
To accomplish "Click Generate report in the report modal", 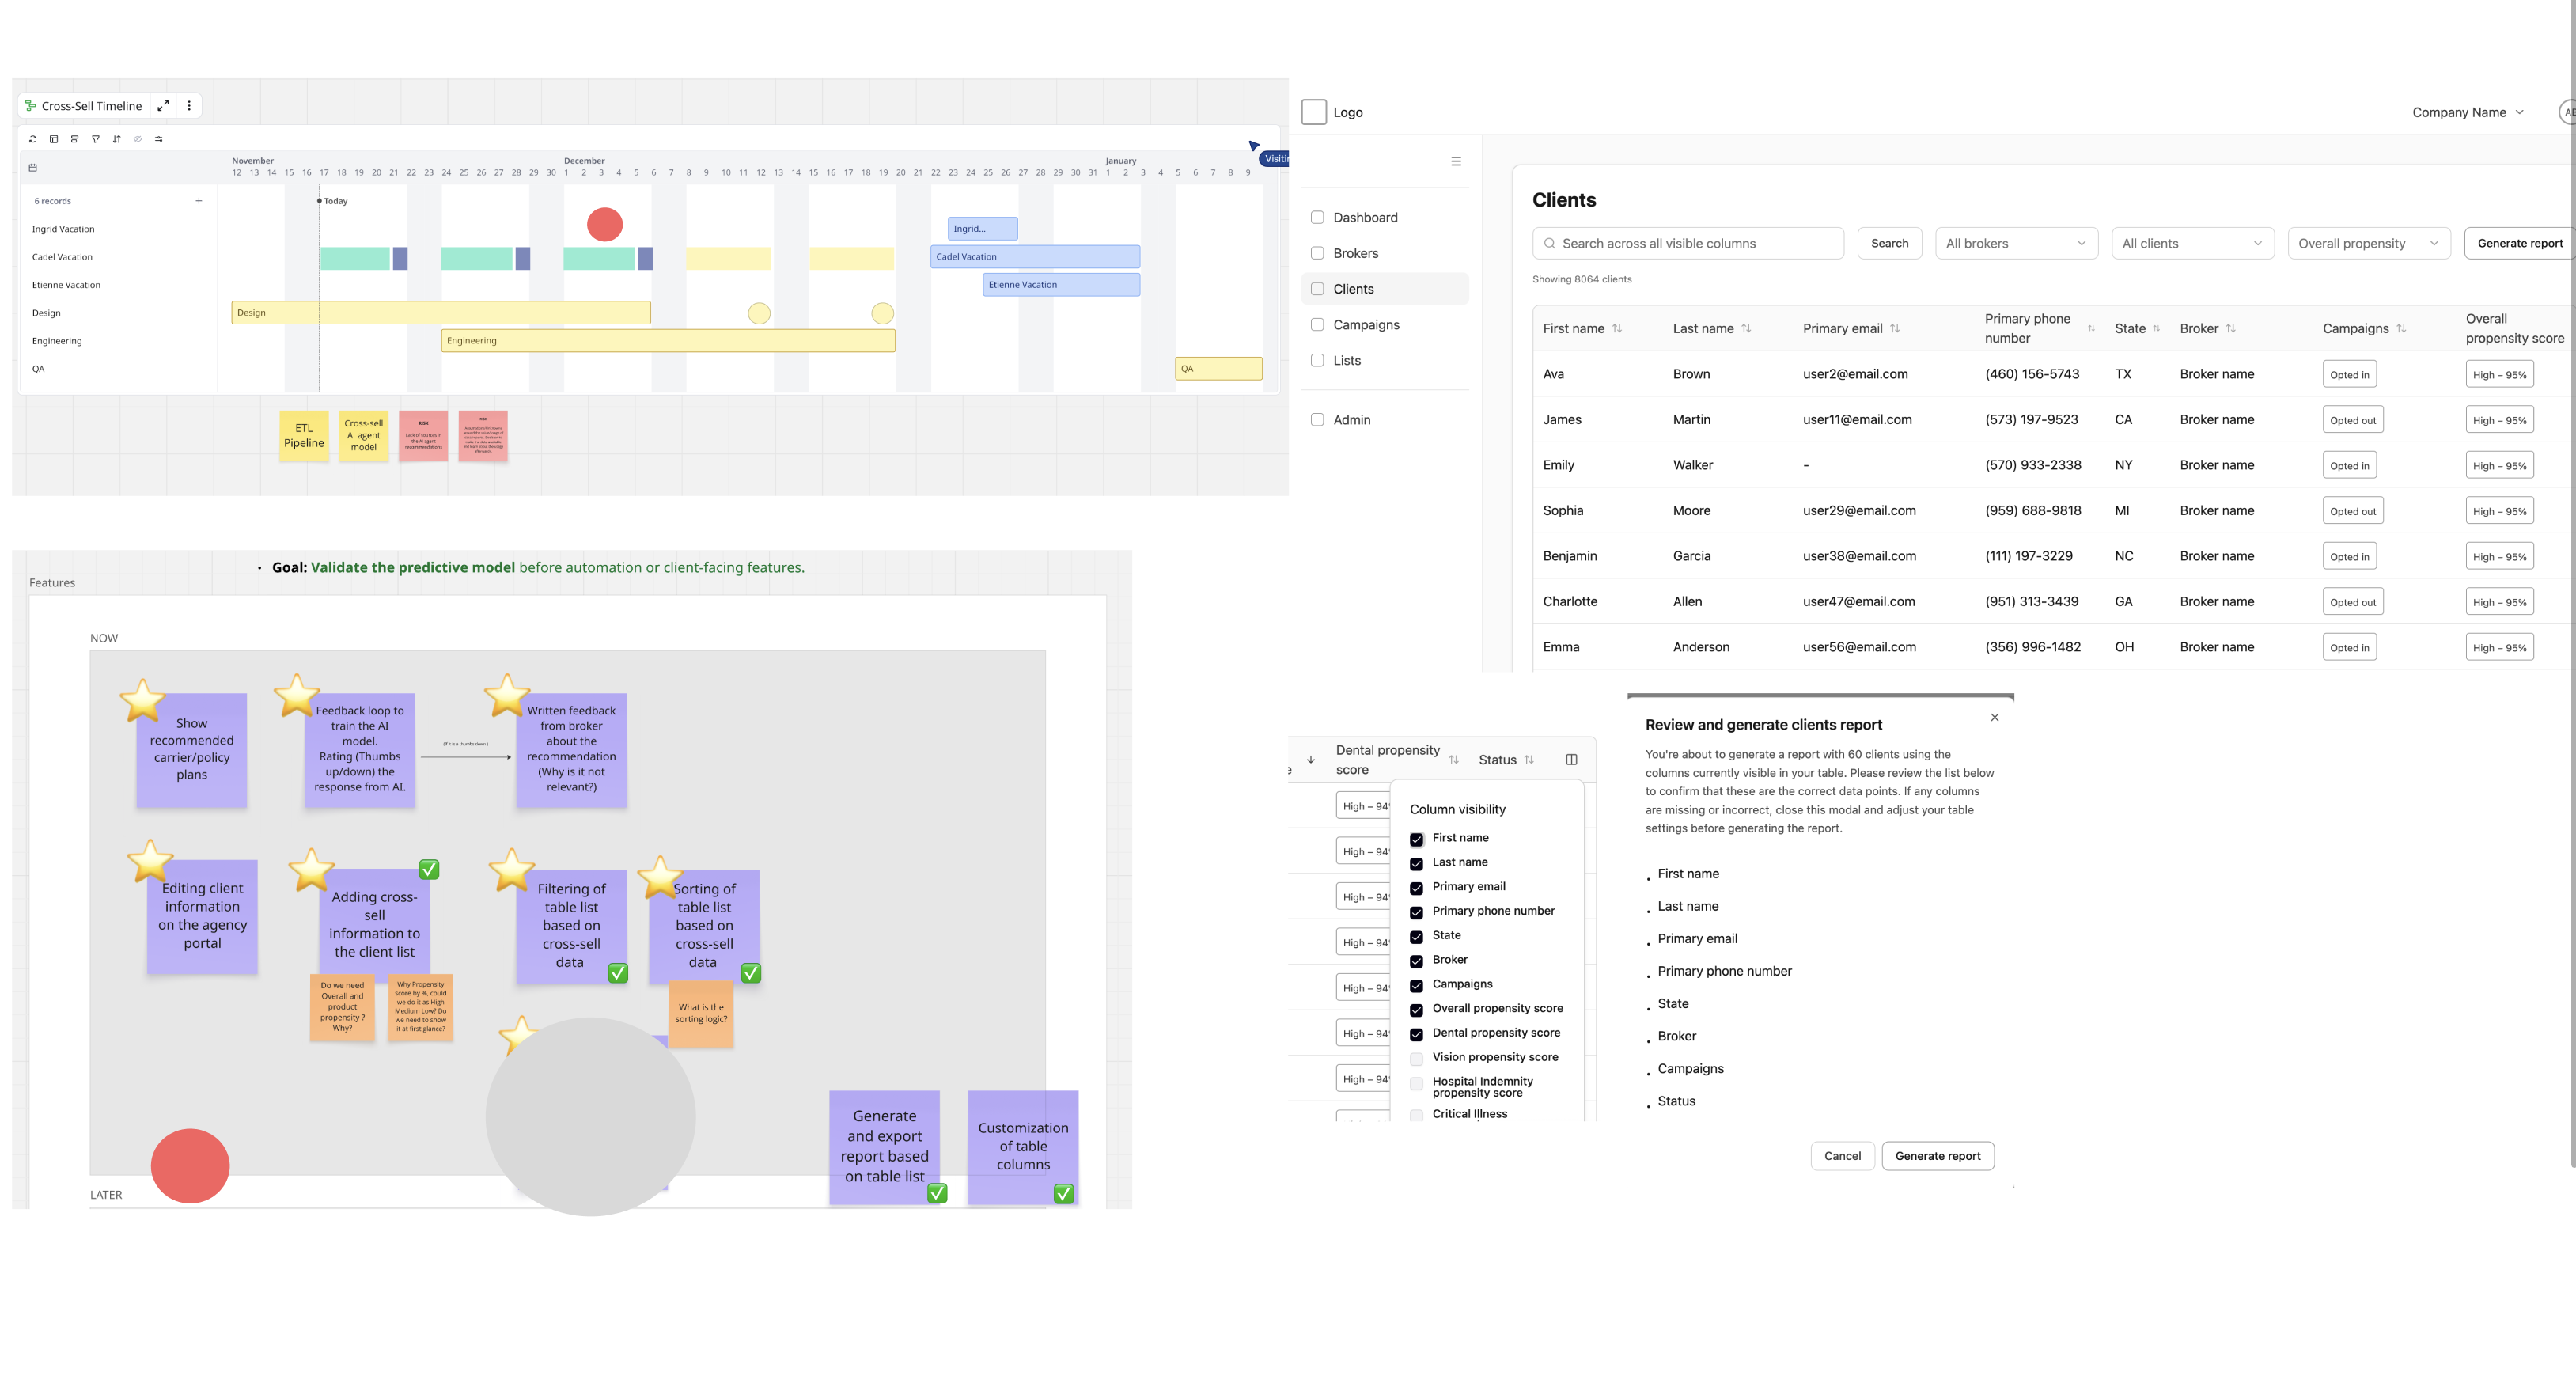I will 1937,1156.
